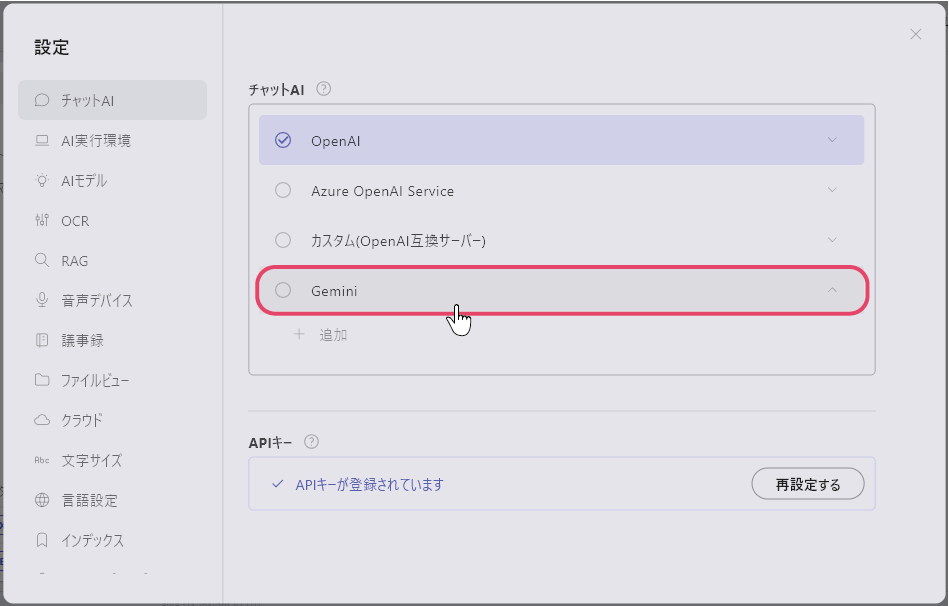Viewport: 949px width, 606px height.
Task: Click the help icon next to チャットAI heading
Action: point(323,88)
